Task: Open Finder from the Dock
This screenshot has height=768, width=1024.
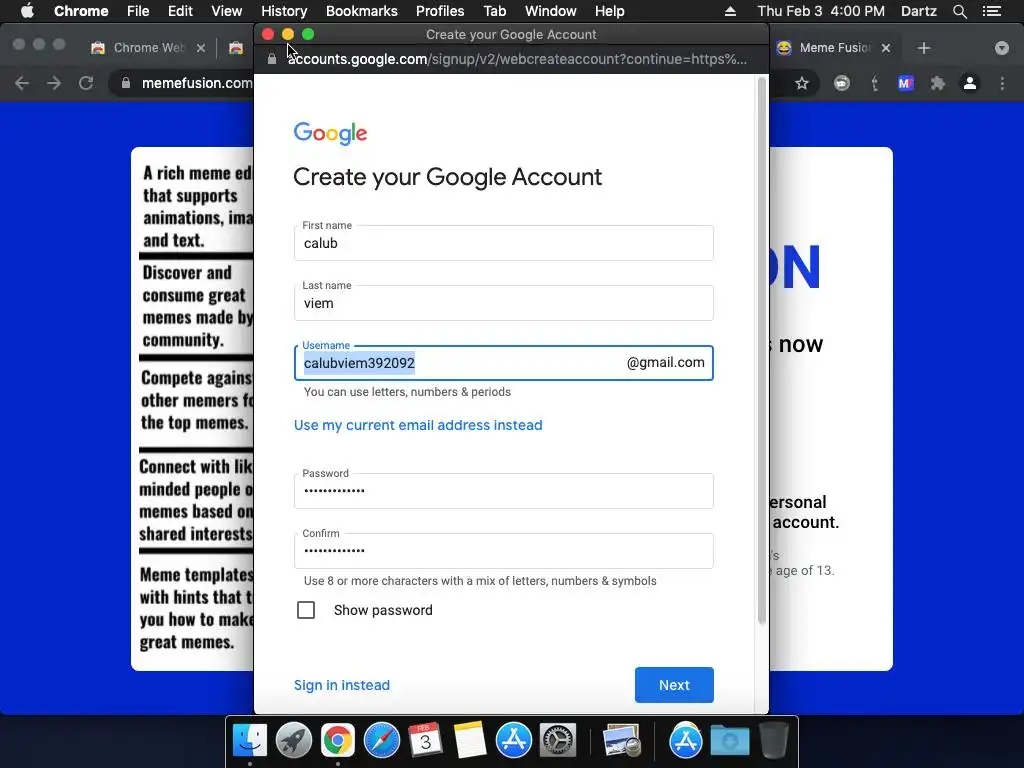Action: click(250, 740)
